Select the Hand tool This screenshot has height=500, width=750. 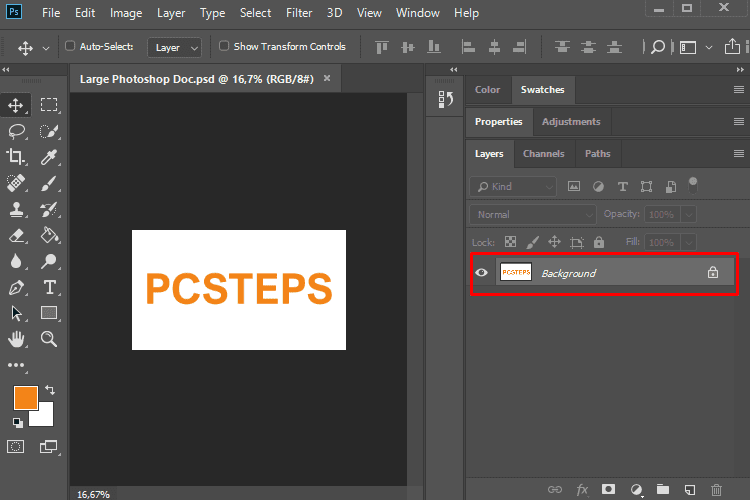pyautogui.click(x=17, y=339)
